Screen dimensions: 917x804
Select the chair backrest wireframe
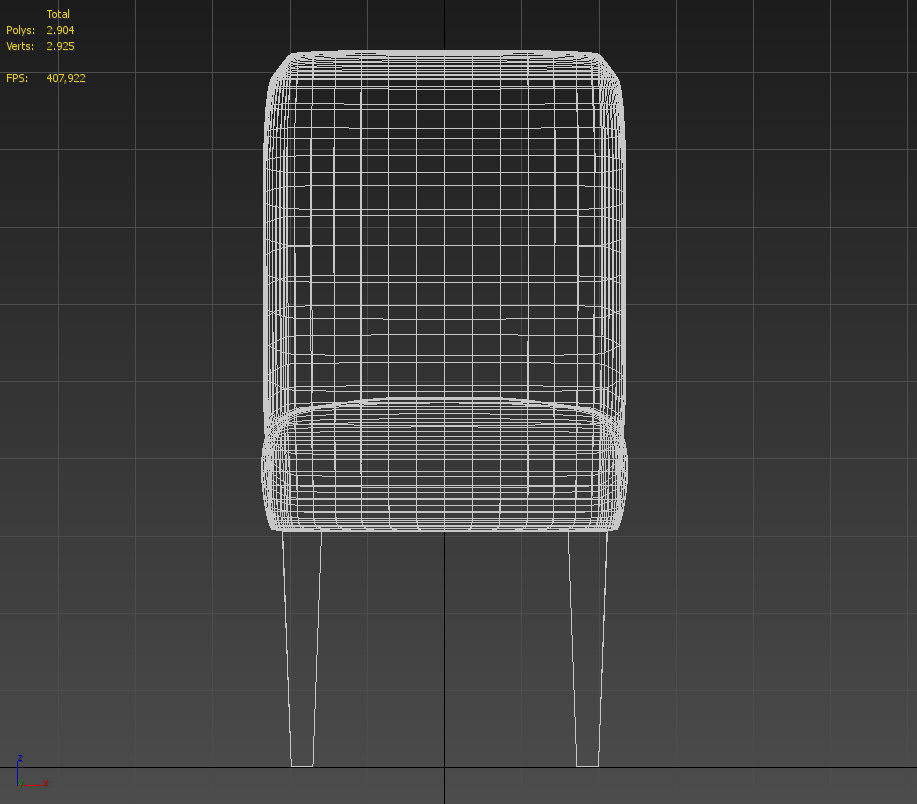444,234
